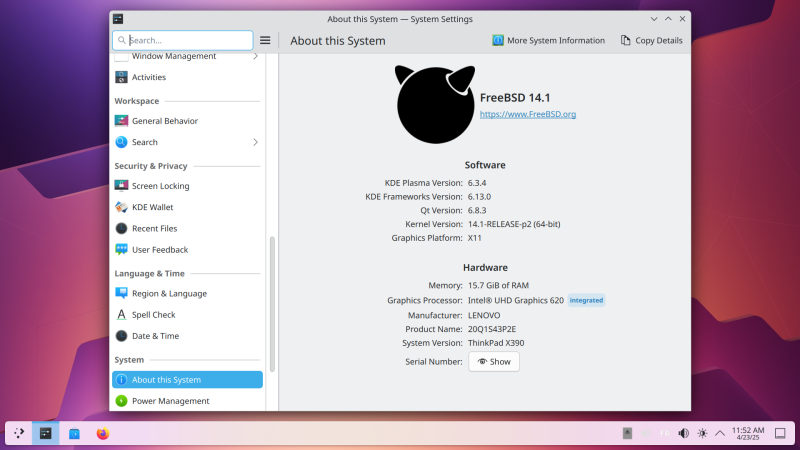Open the Search settings entry
This screenshot has width=800, height=450.
[x=187, y=142]
